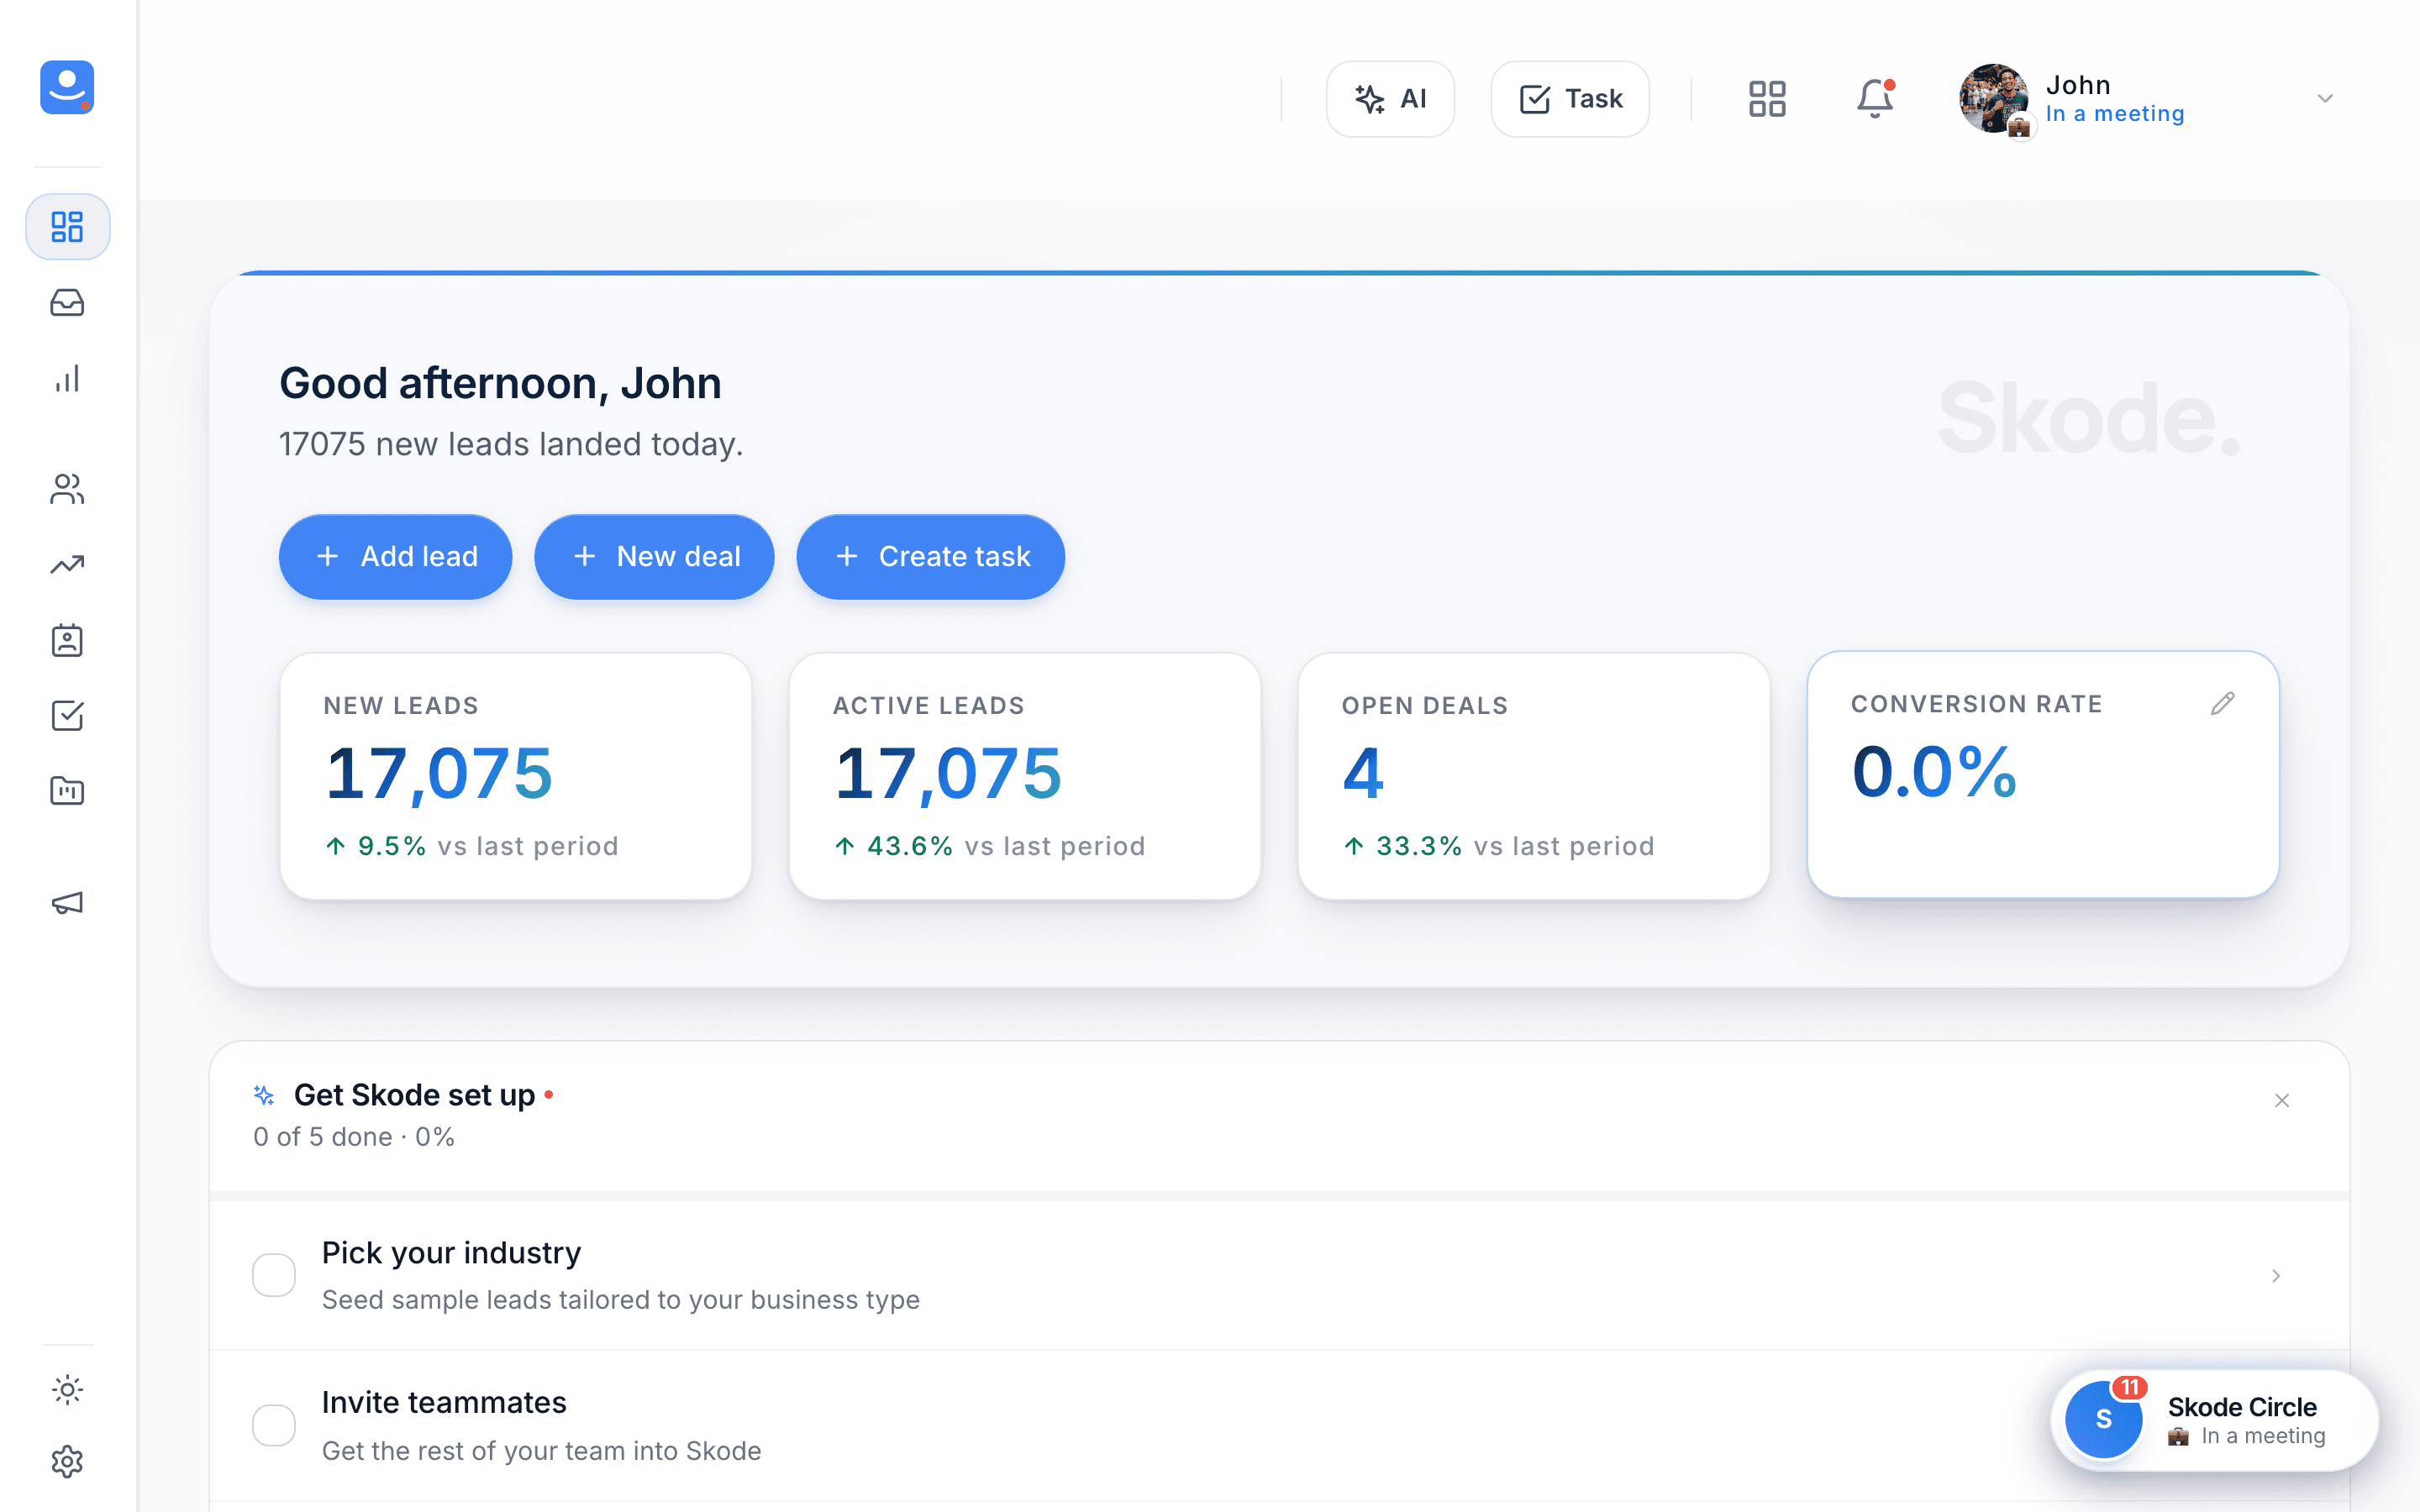Toggle the sun theme icon
This screenshot has width=2420, height=1512.
67,1389
